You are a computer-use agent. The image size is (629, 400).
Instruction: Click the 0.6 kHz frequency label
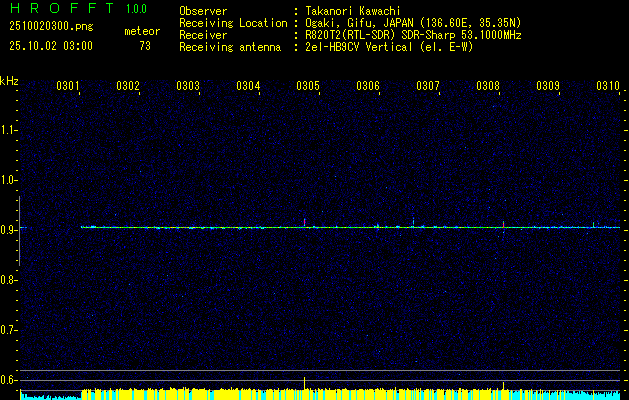[9, 380]
